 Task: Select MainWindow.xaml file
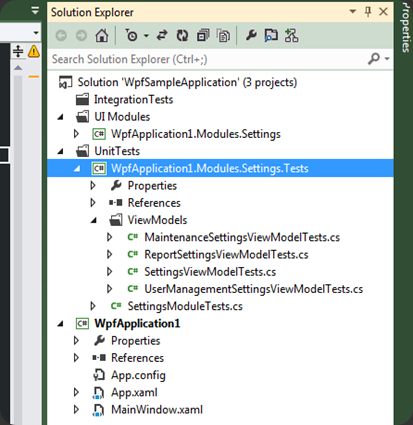pyautogui.click(x=157, y=409)
